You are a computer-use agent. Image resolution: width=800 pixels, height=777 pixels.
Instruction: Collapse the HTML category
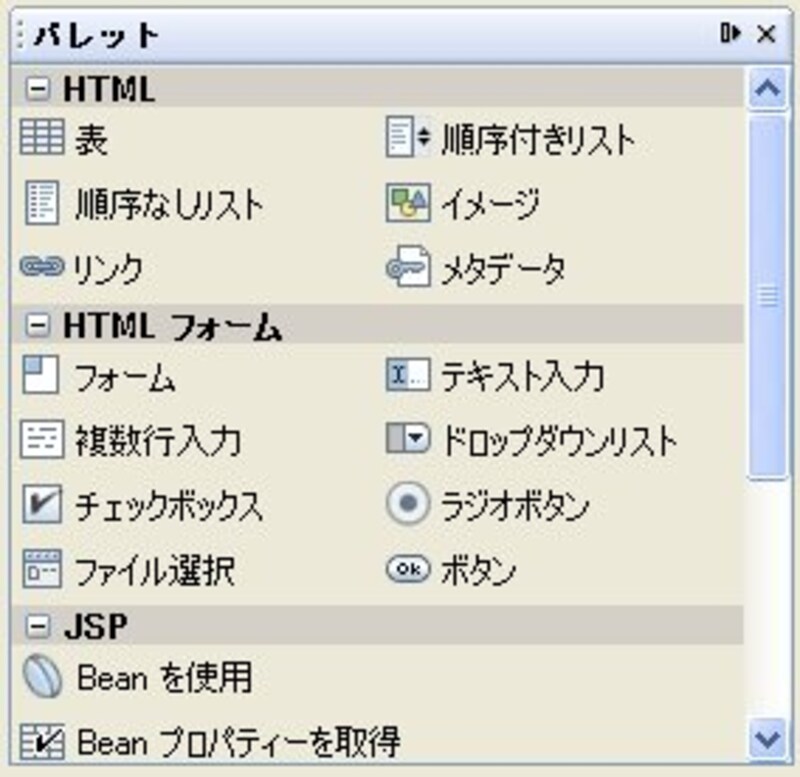(x=38, y=90)
